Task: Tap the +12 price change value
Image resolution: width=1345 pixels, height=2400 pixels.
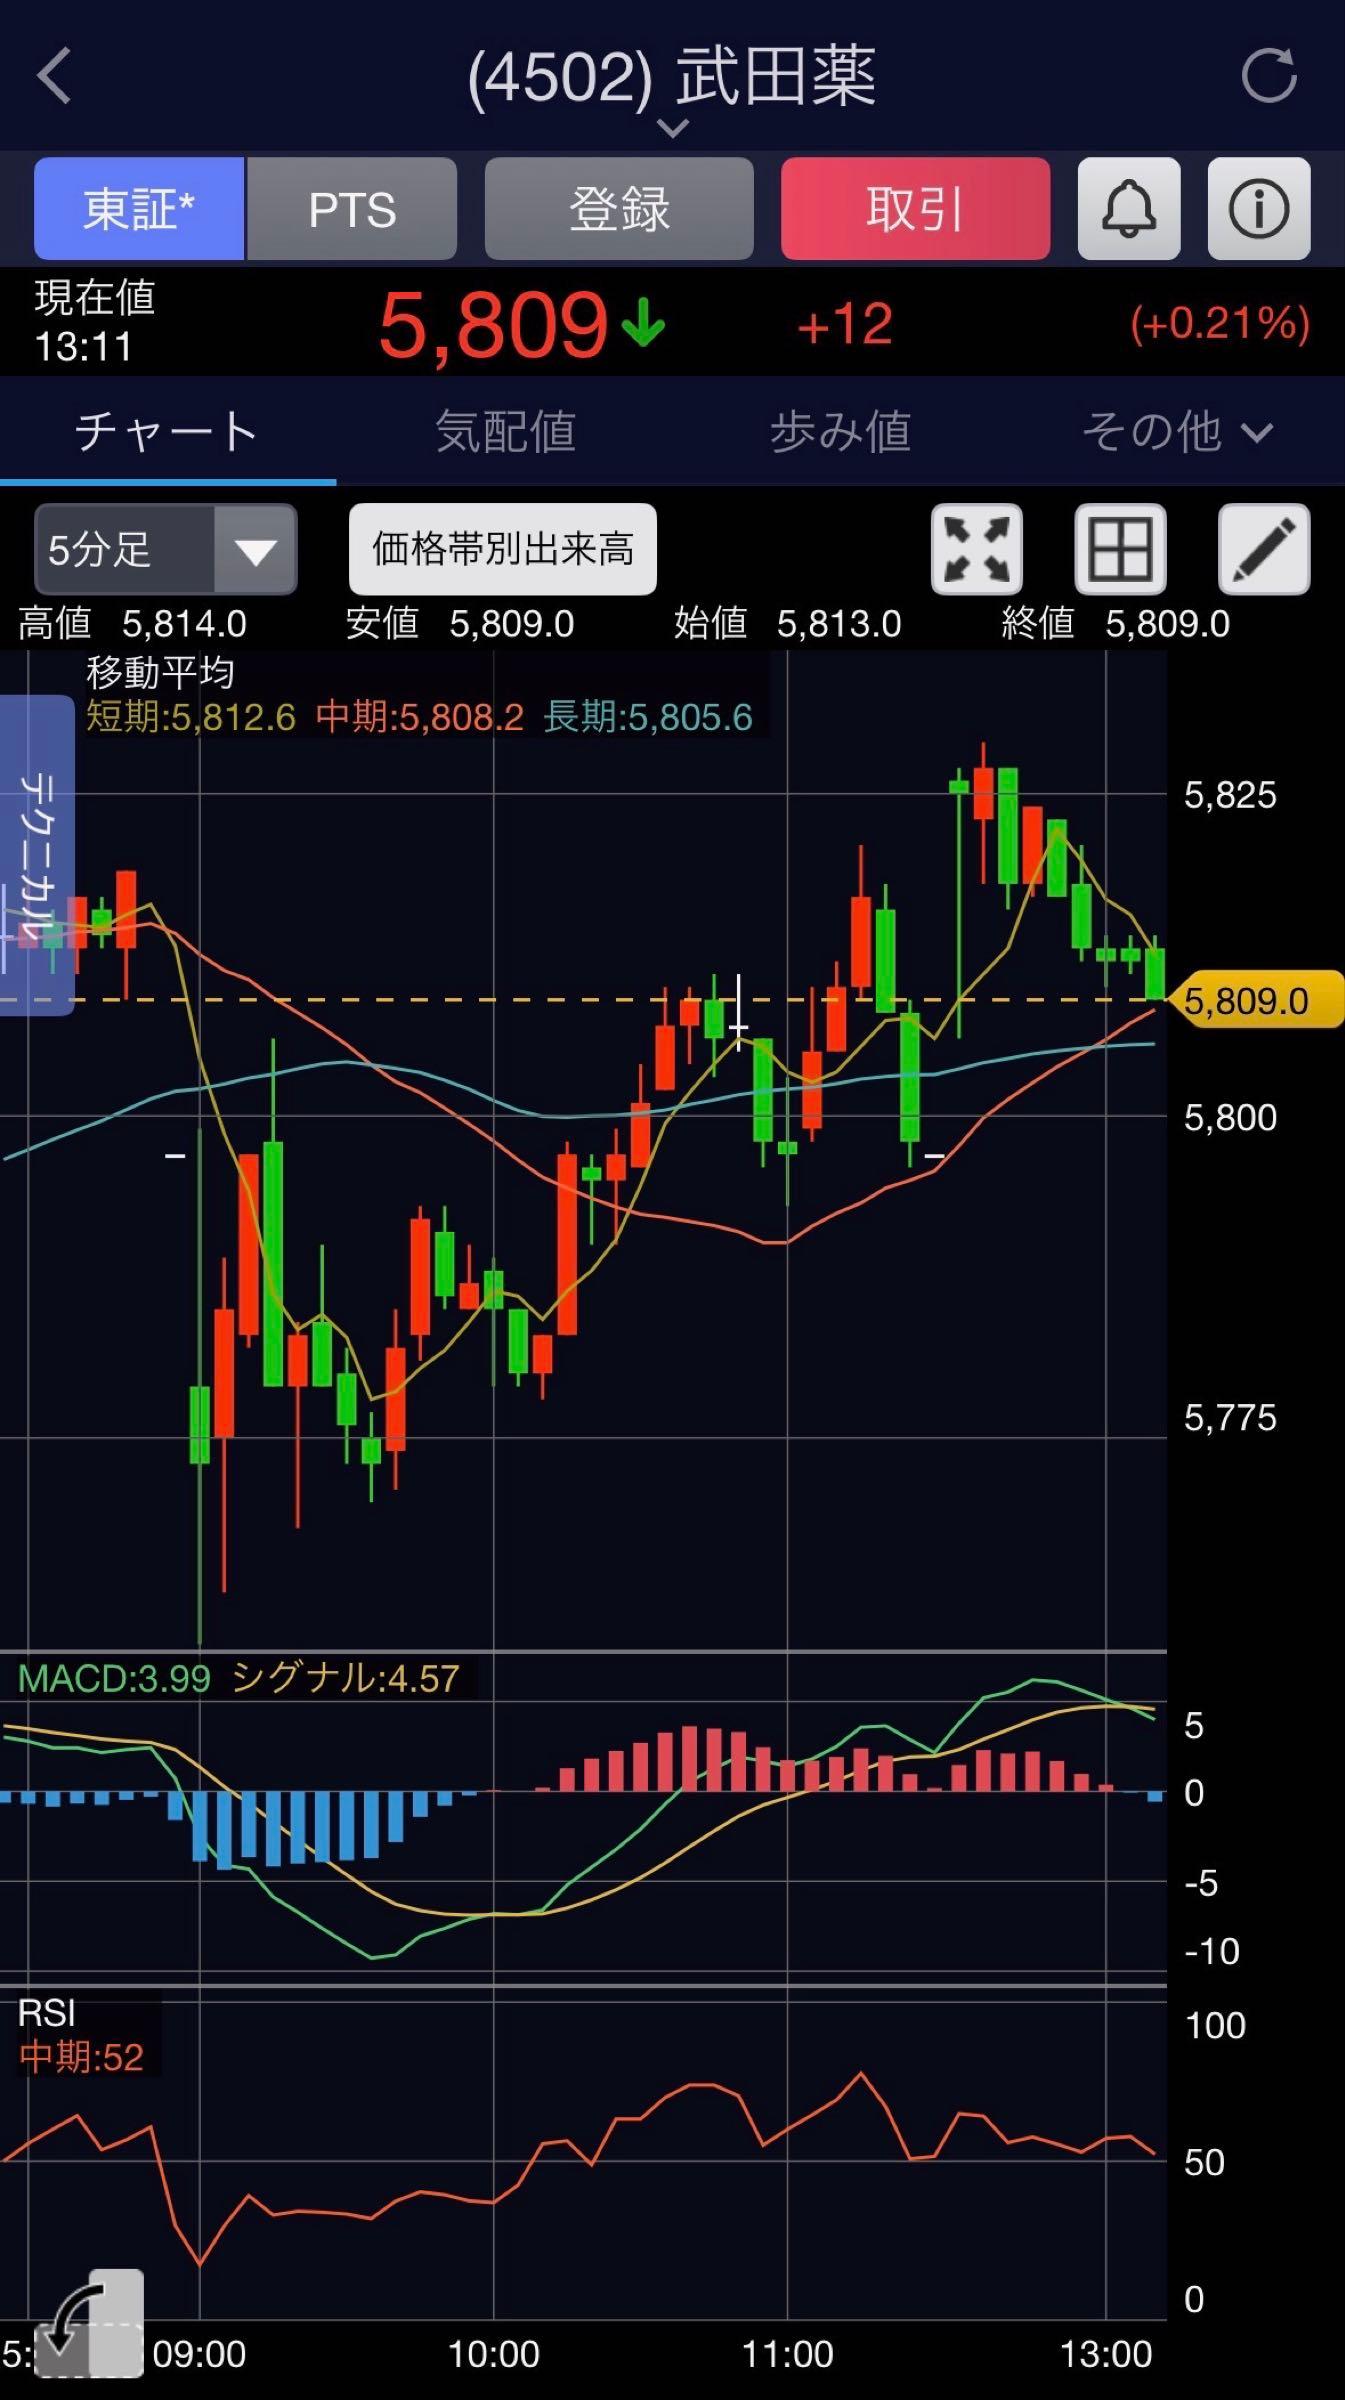Action: pos(845,325)
